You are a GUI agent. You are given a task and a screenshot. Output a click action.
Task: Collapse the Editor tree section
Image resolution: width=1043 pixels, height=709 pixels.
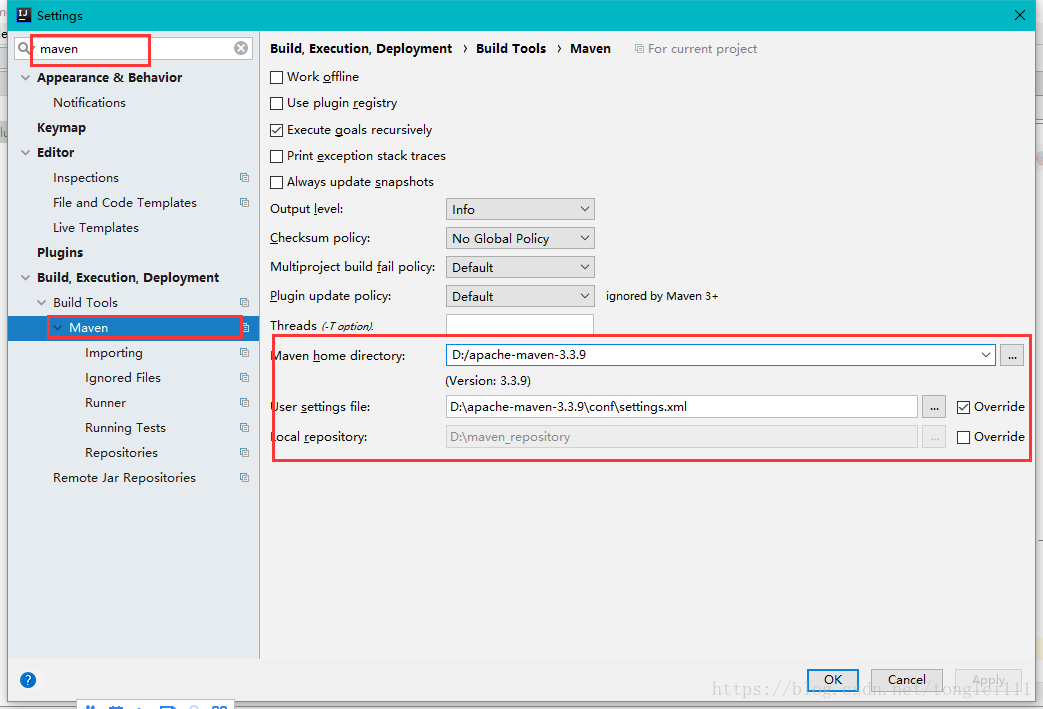point(25,152)
